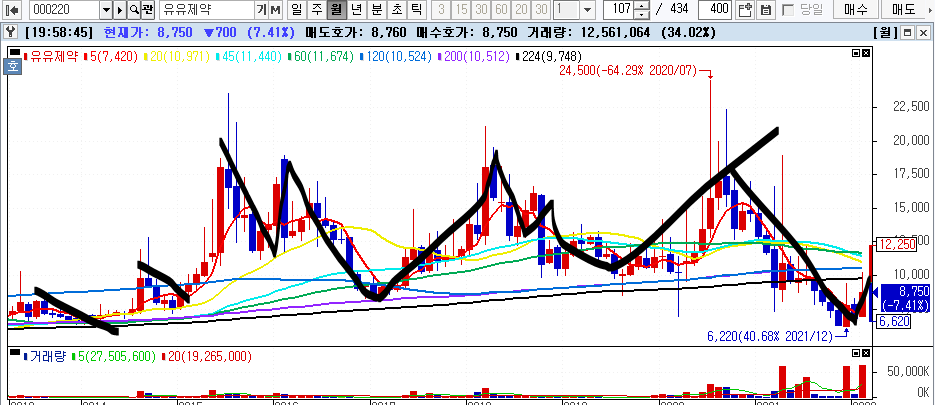Open stock search with the magnifier icon
The width and height of the screenshot is (935, 405).
pyautogui.click(x=134, y=10)
